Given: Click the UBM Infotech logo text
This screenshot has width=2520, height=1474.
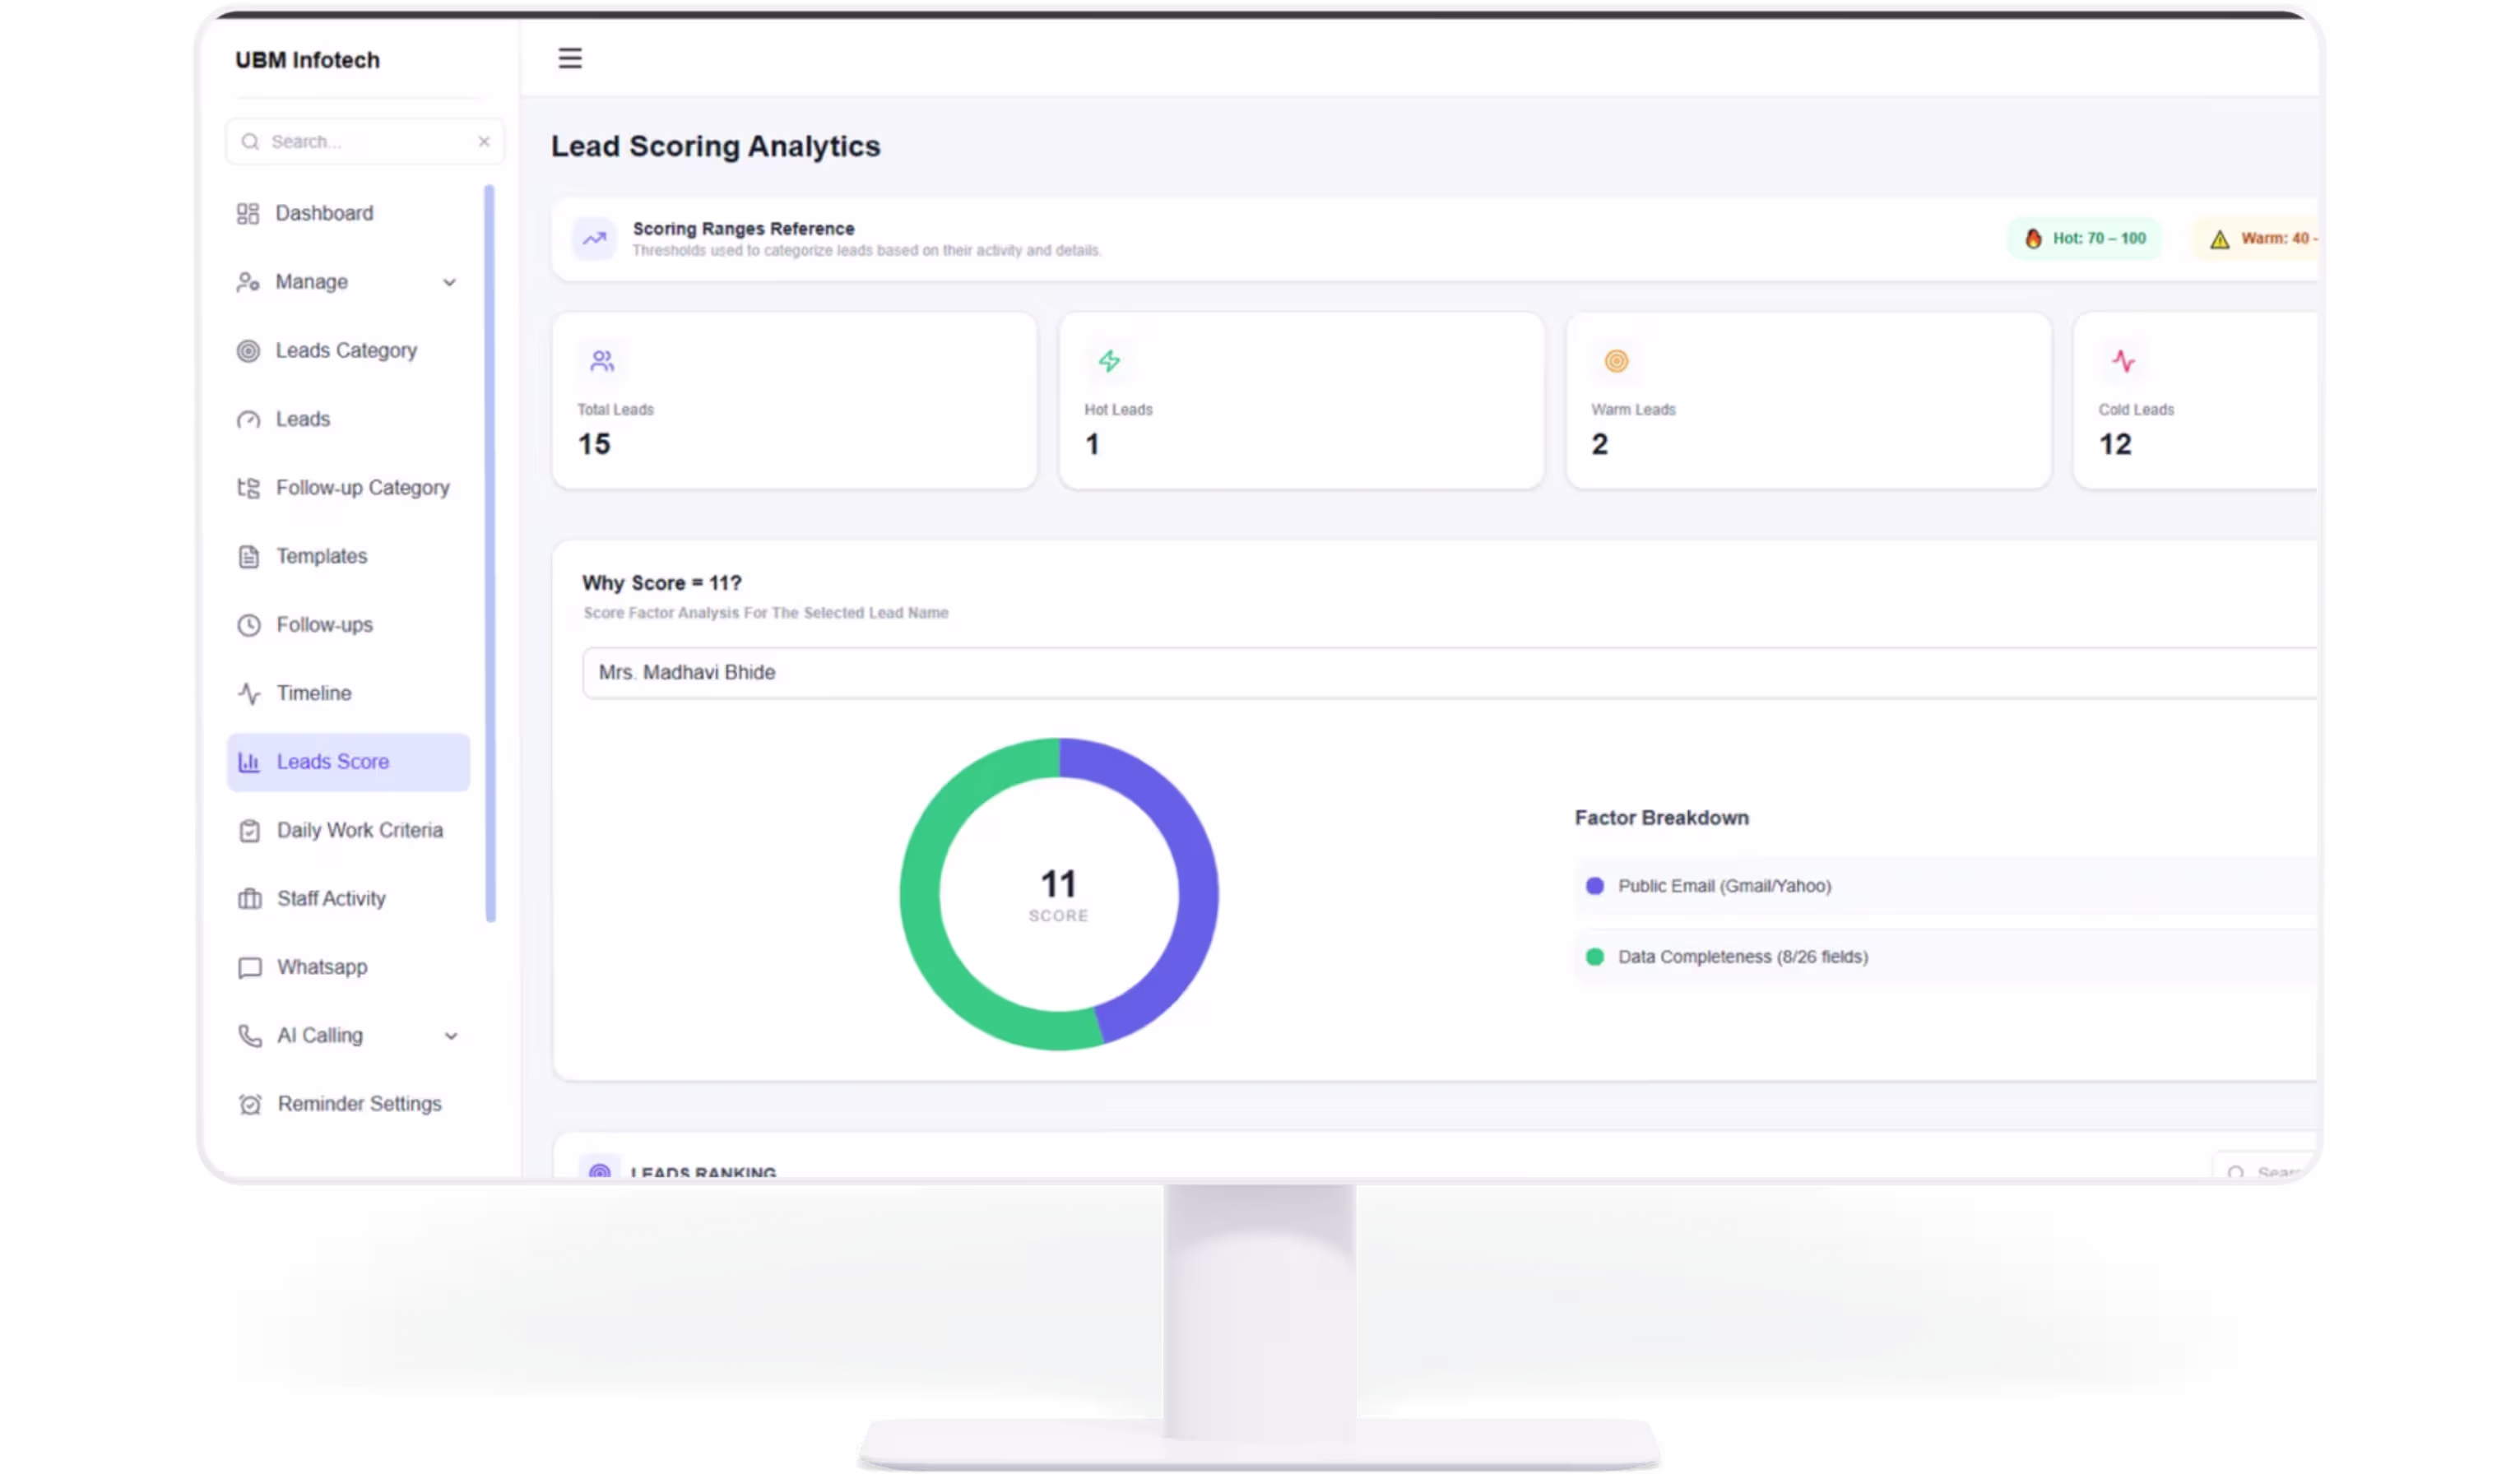Looking at the screenshot, I should tap(308, 60).
